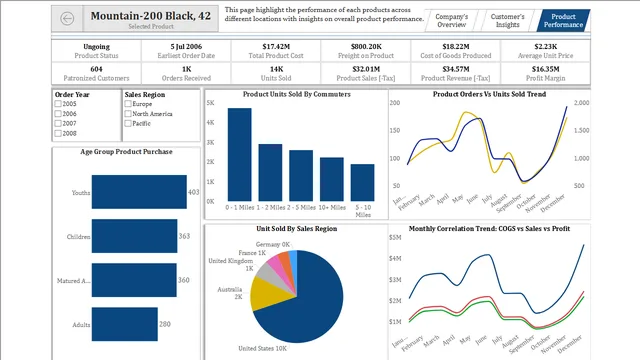Select the Product Performance tab
Screen dimensions: 640x360
[563, 20]
